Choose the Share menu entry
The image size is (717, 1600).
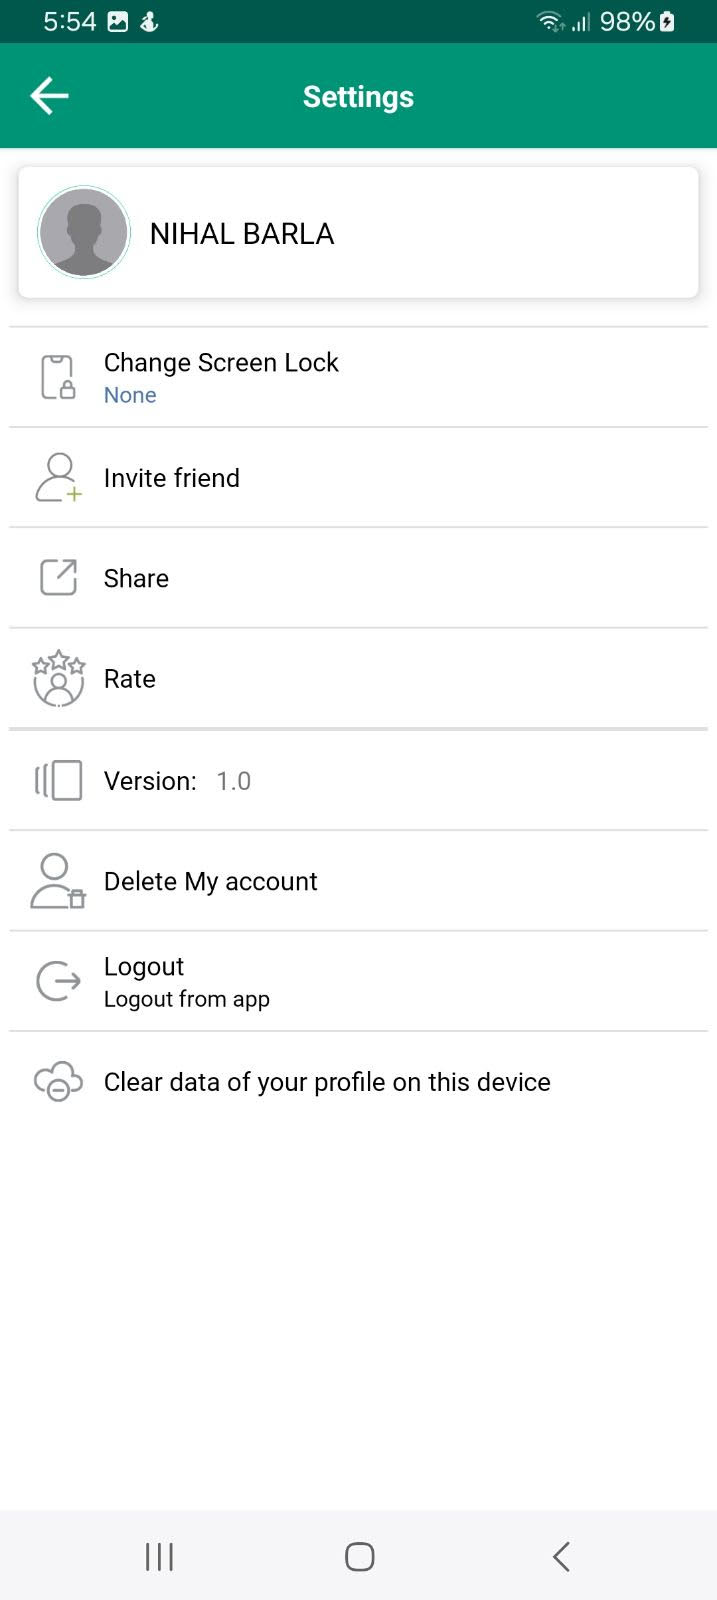[136, 578]
